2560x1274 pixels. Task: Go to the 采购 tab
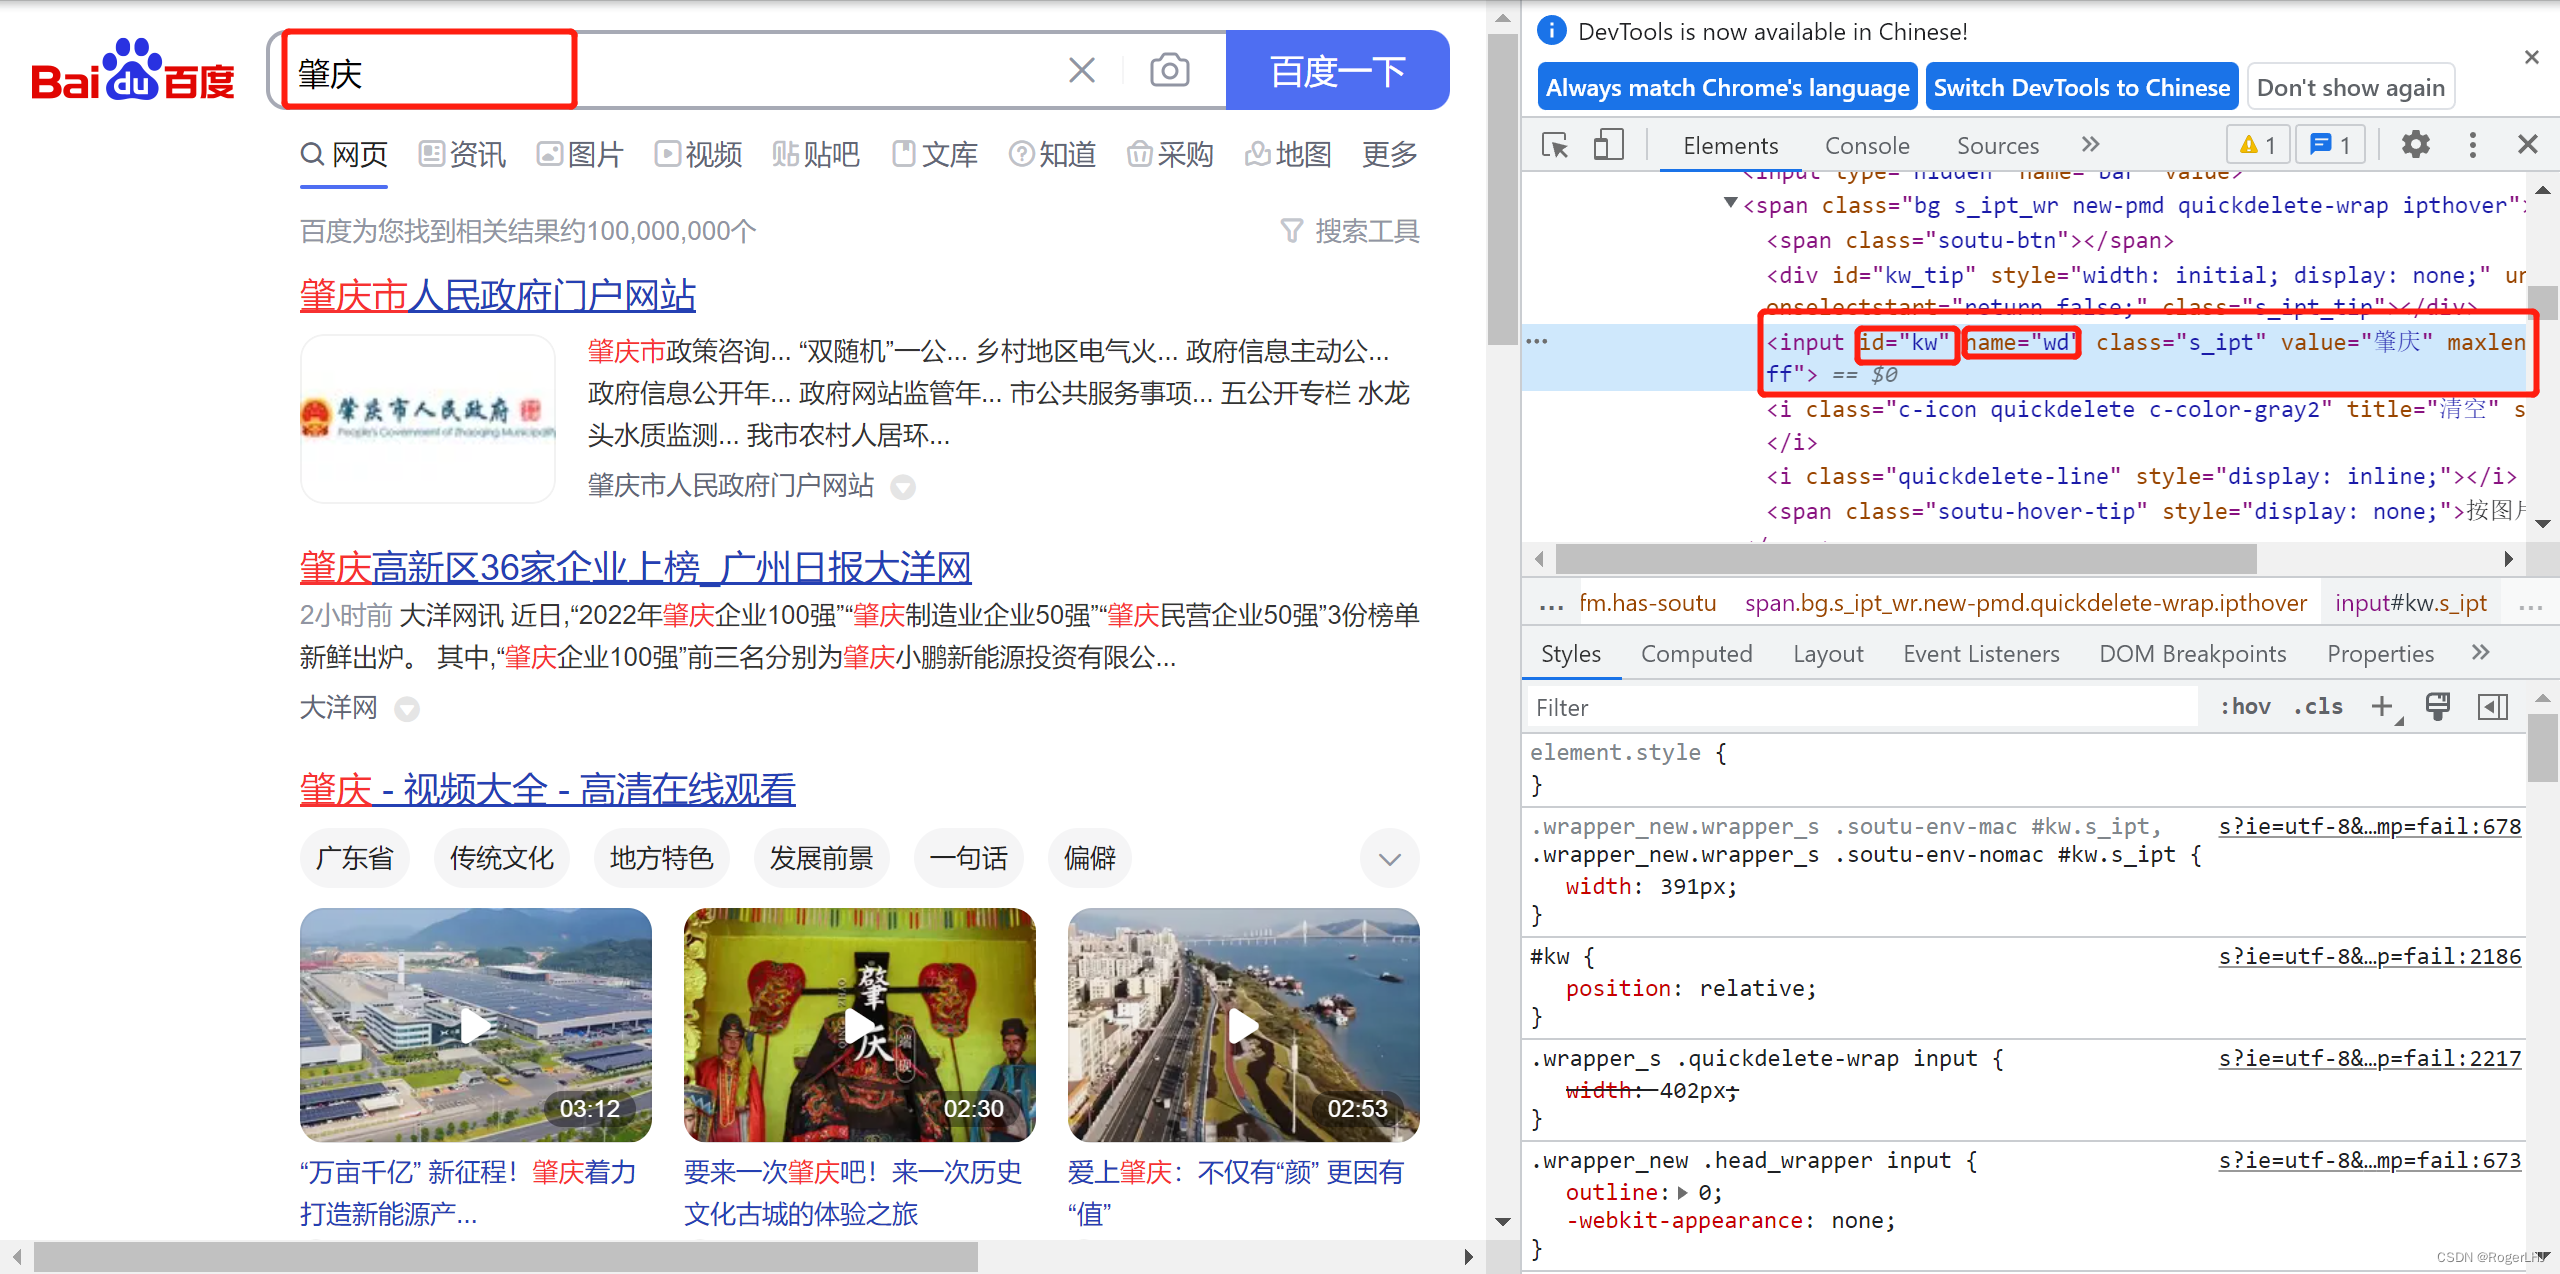[1170, 154]
